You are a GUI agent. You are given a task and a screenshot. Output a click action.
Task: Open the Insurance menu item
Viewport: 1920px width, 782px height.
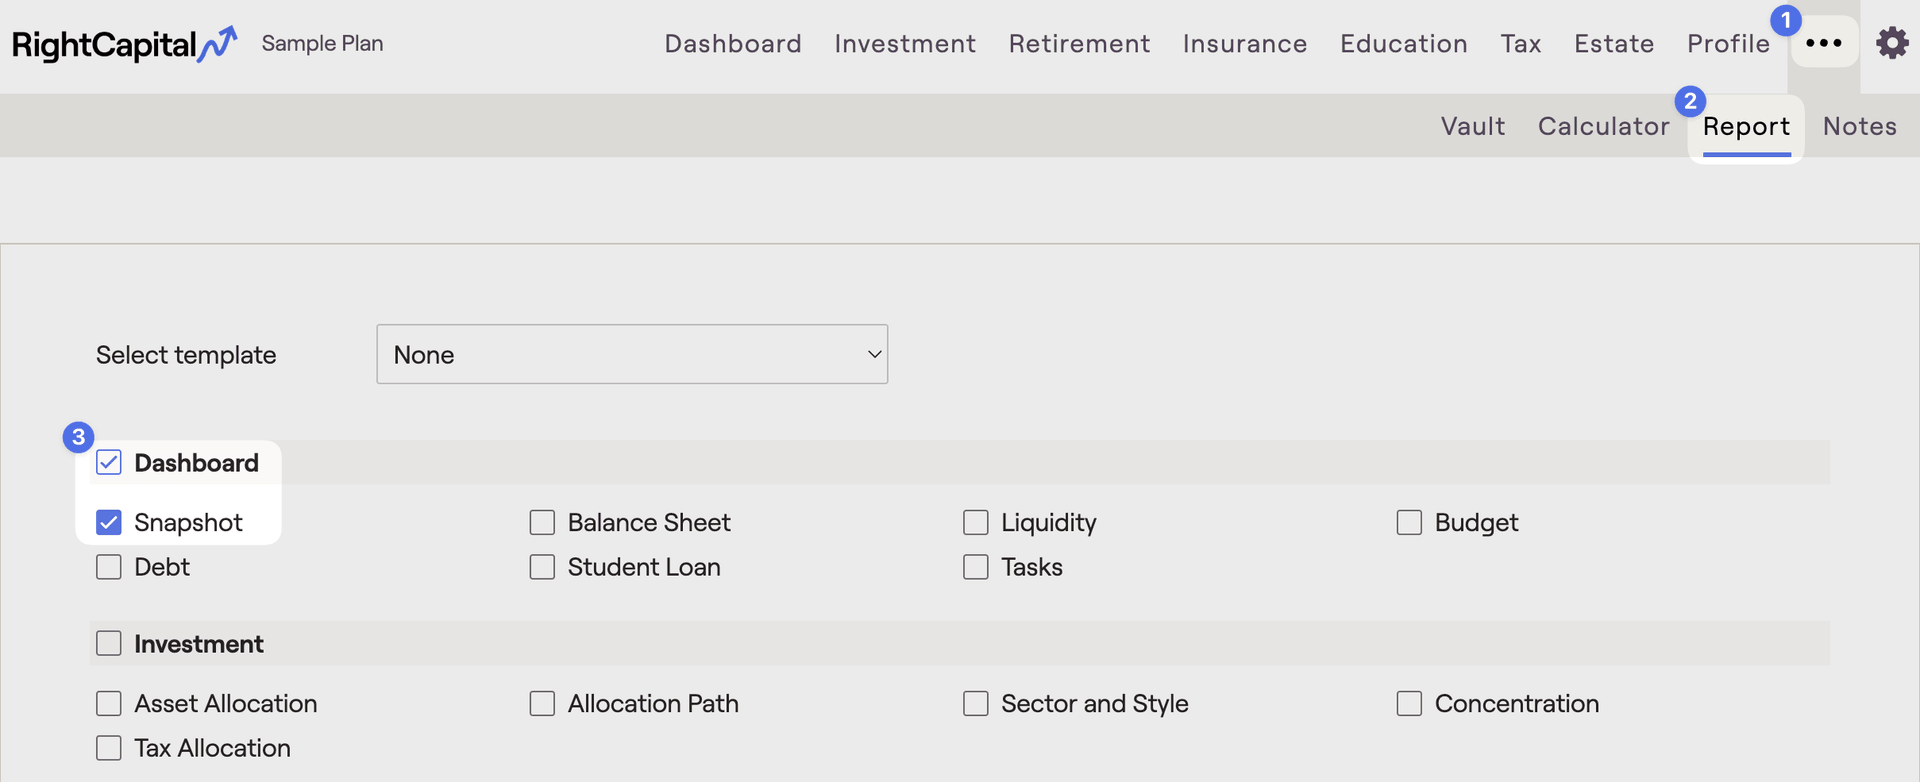coord(1244,44)
